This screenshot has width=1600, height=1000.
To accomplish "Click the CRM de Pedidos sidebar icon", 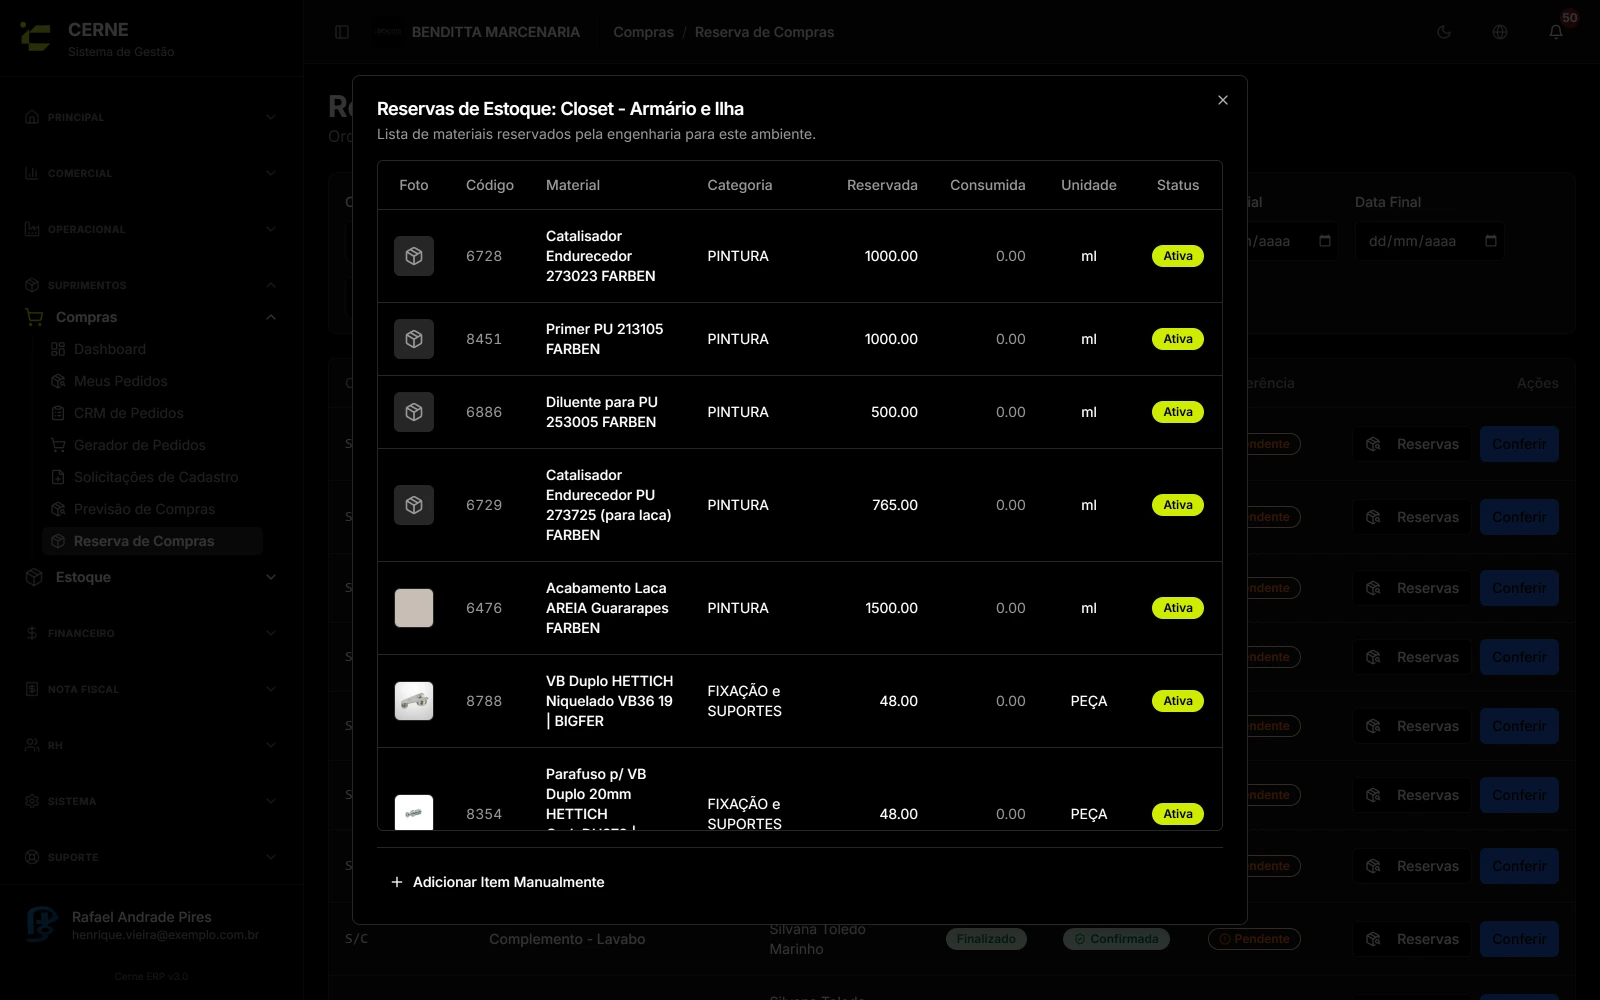I will (58, 413).
